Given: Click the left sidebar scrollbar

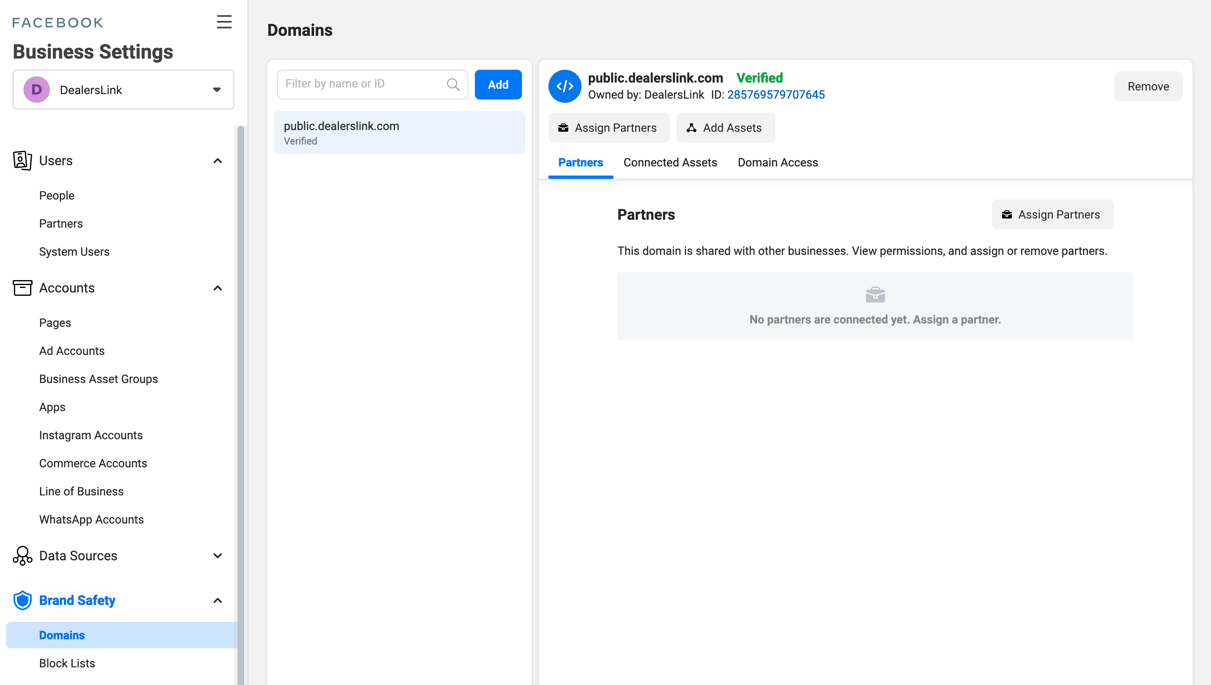Looking at the screenshot, I should point(240,405).
